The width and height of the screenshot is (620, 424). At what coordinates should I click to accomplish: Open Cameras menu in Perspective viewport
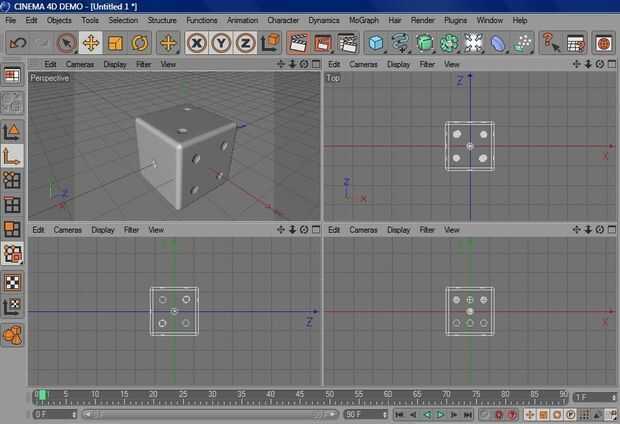click(x=80, y=64)
